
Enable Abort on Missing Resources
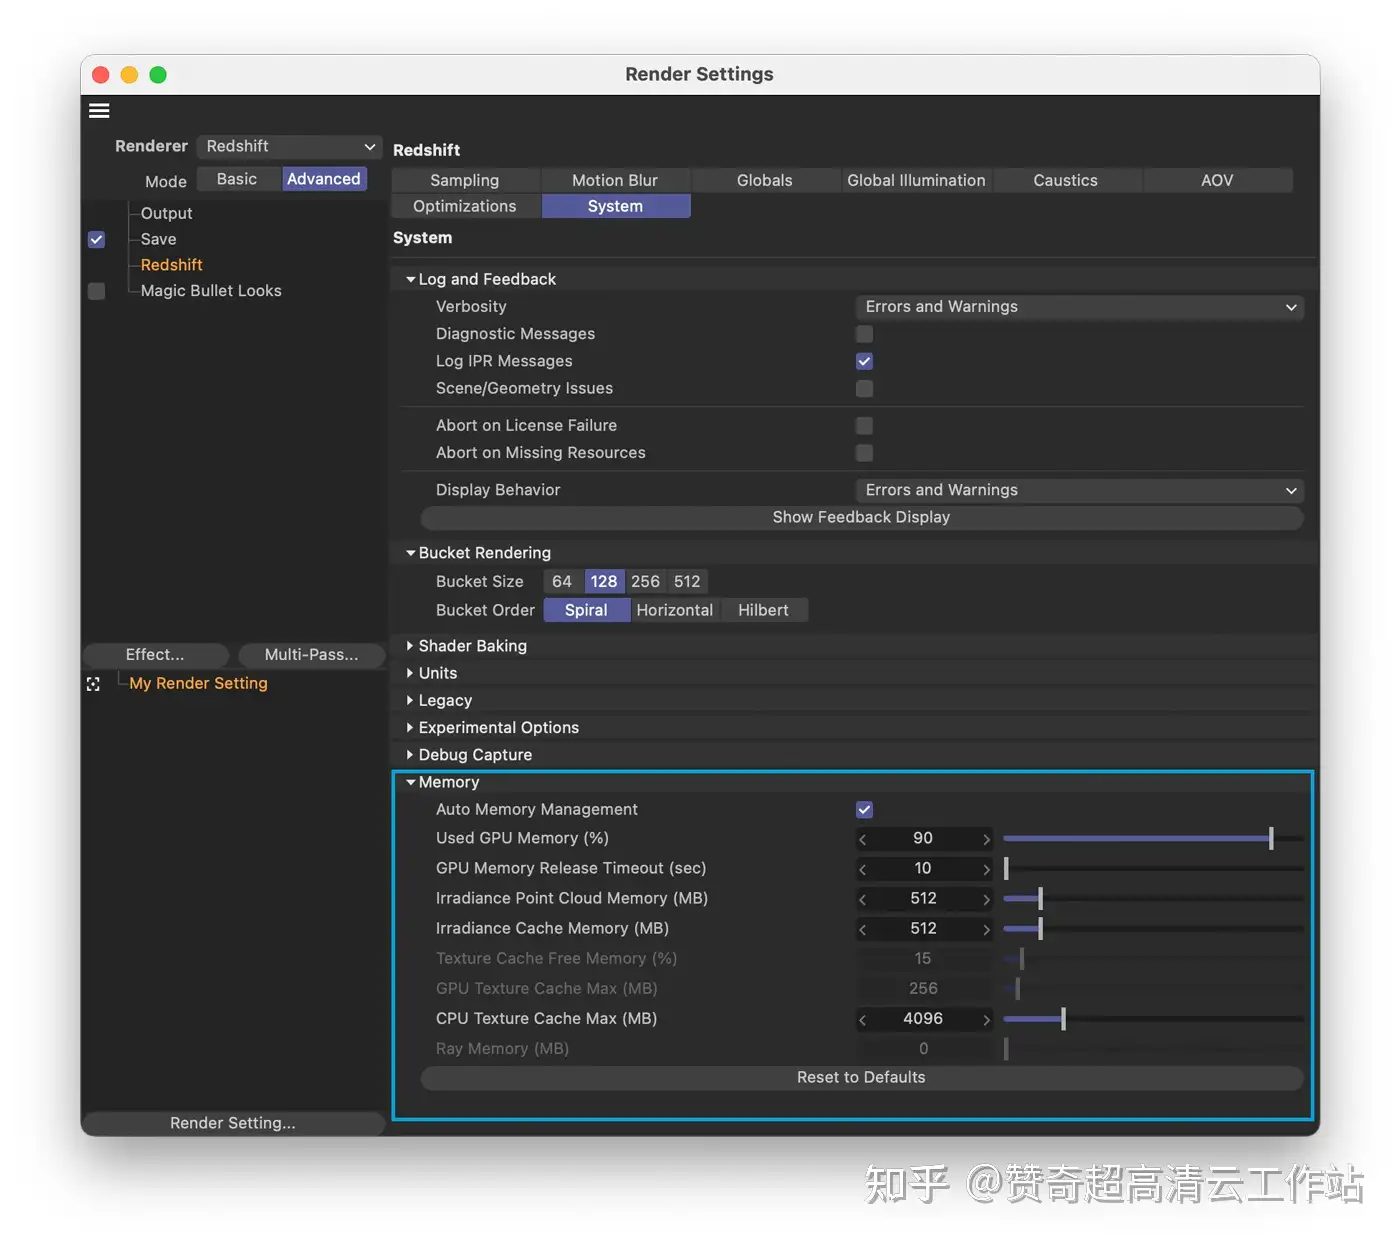pos(864,453)
